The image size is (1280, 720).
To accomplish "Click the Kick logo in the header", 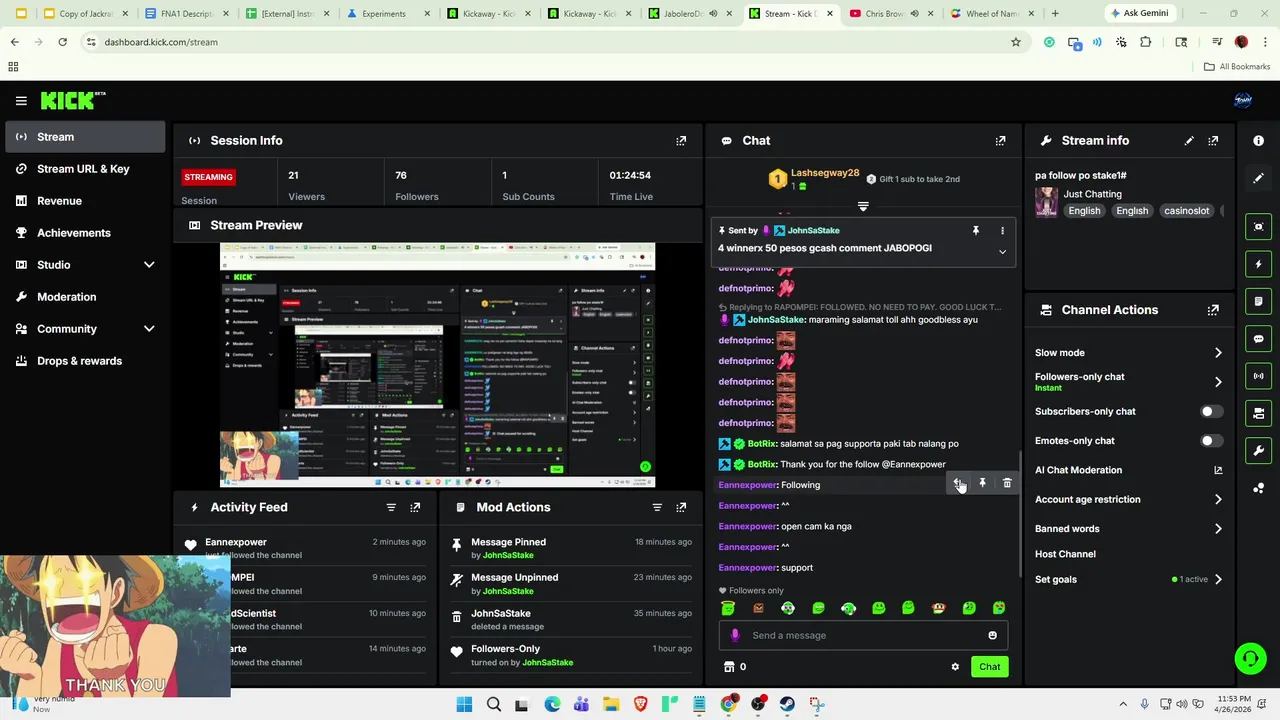I will click(73, 100).
